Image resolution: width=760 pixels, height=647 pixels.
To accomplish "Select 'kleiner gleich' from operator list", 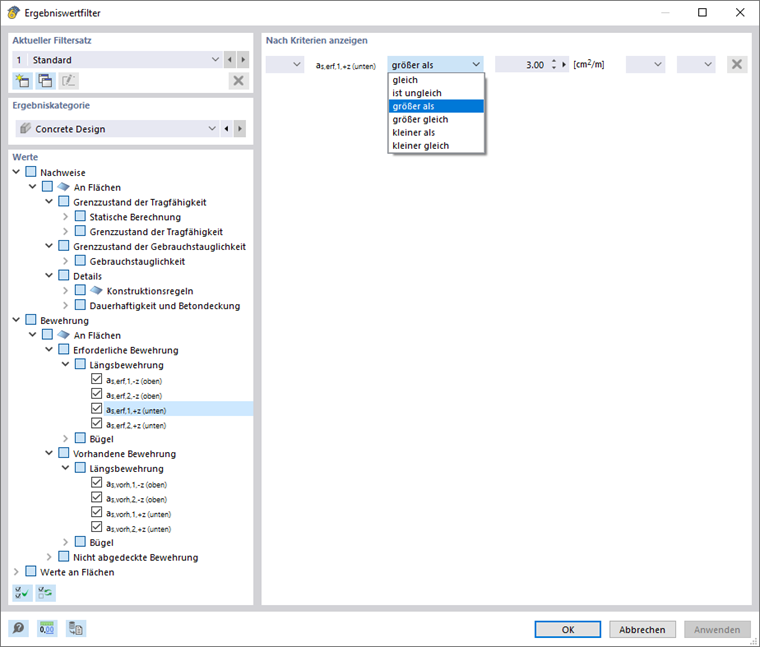I will [x=436, y=145].
